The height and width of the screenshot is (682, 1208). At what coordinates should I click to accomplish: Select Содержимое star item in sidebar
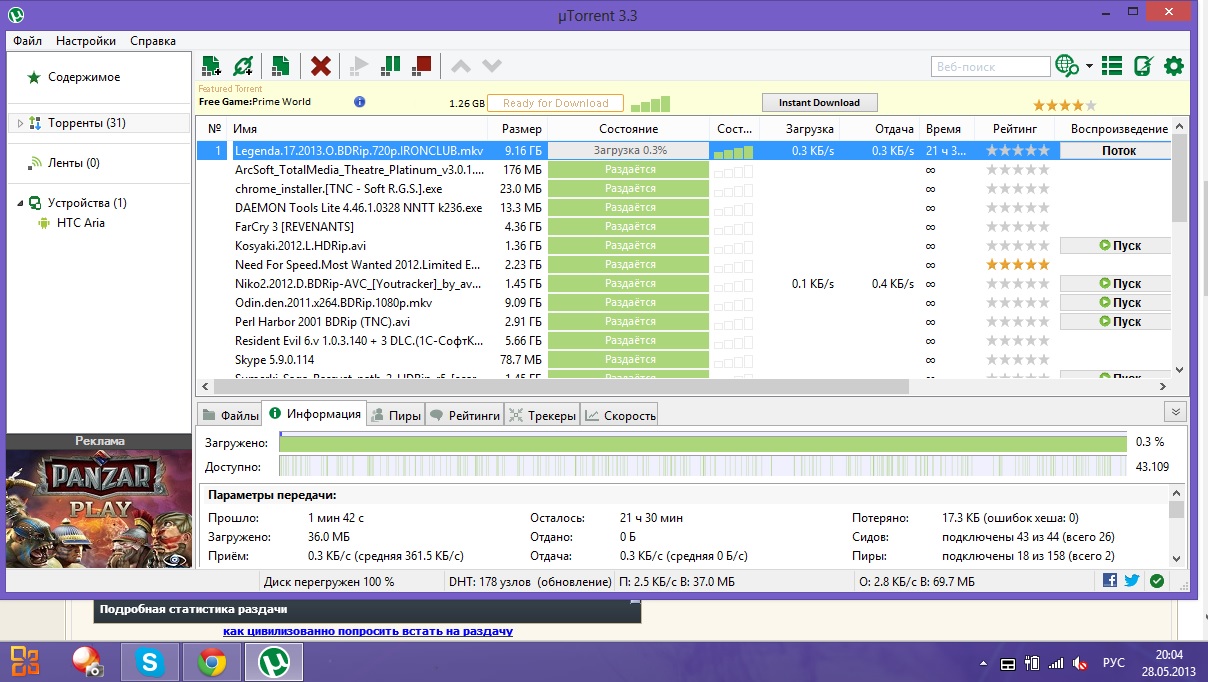click(74, 77)
